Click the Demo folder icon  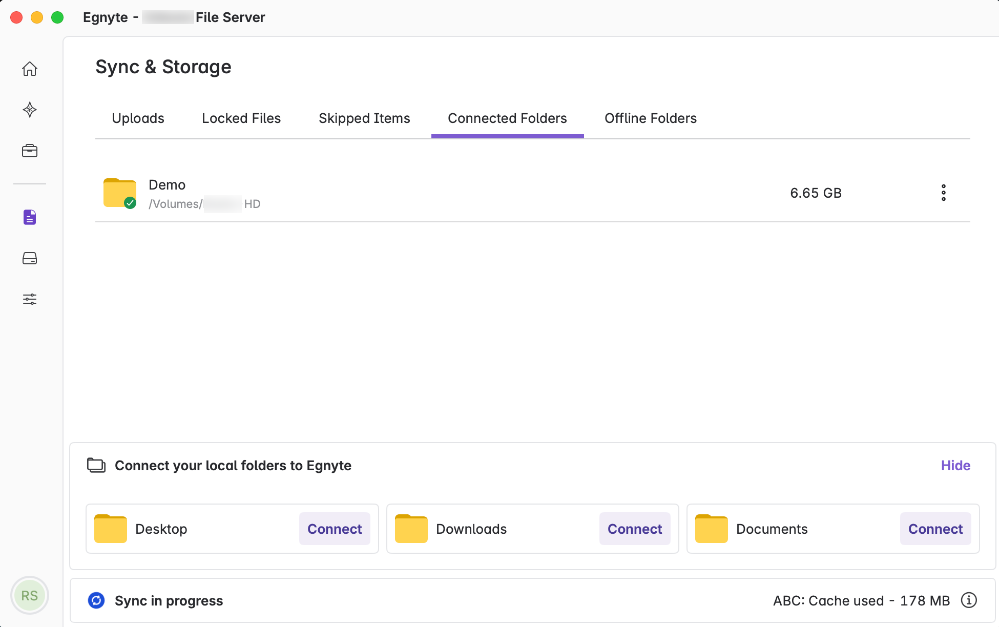(120, 193)
